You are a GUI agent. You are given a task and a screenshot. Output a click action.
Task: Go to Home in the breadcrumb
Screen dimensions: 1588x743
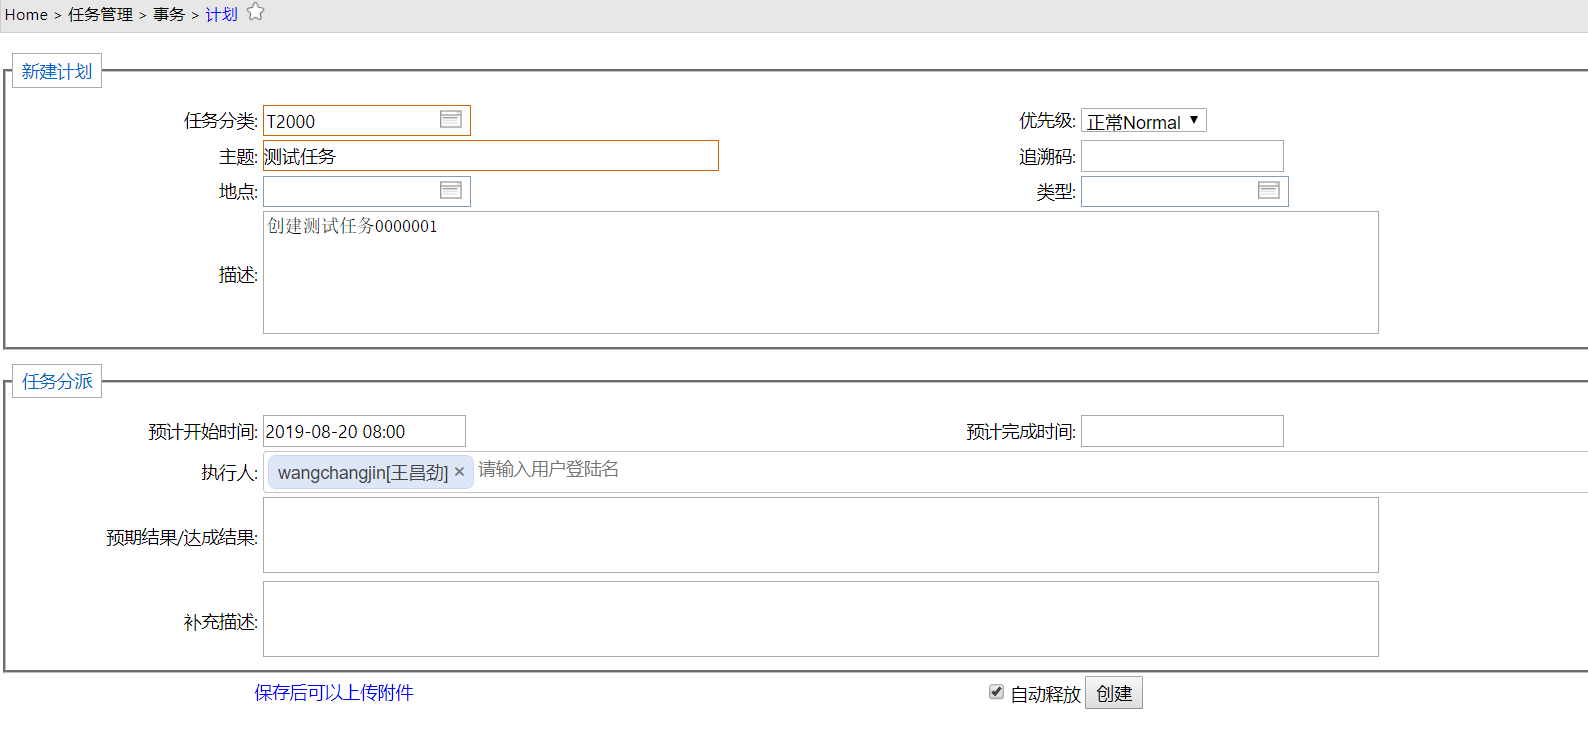(x=26, y=15)
